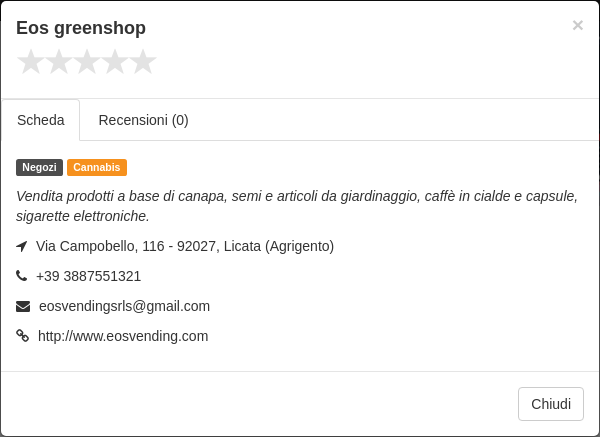
Task: Close dialog with the X button
Action: click(x=577, y=25)
